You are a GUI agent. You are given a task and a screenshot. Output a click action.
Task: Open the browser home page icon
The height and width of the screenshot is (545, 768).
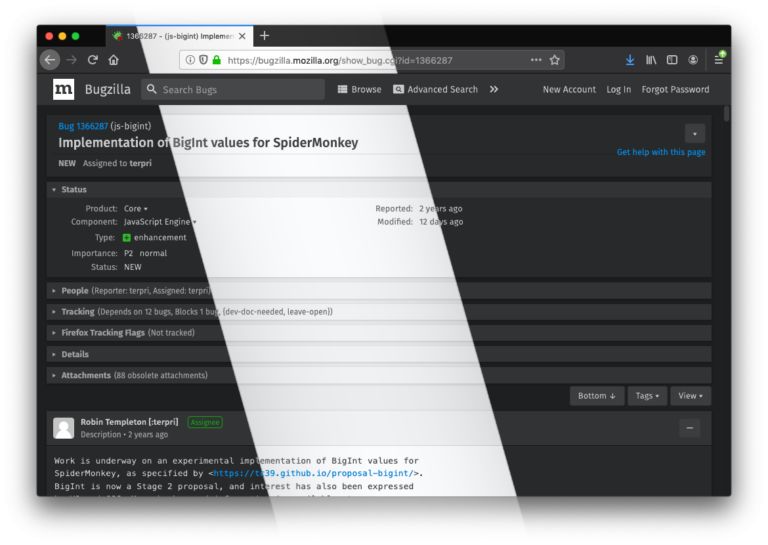[x=114, y=60]
